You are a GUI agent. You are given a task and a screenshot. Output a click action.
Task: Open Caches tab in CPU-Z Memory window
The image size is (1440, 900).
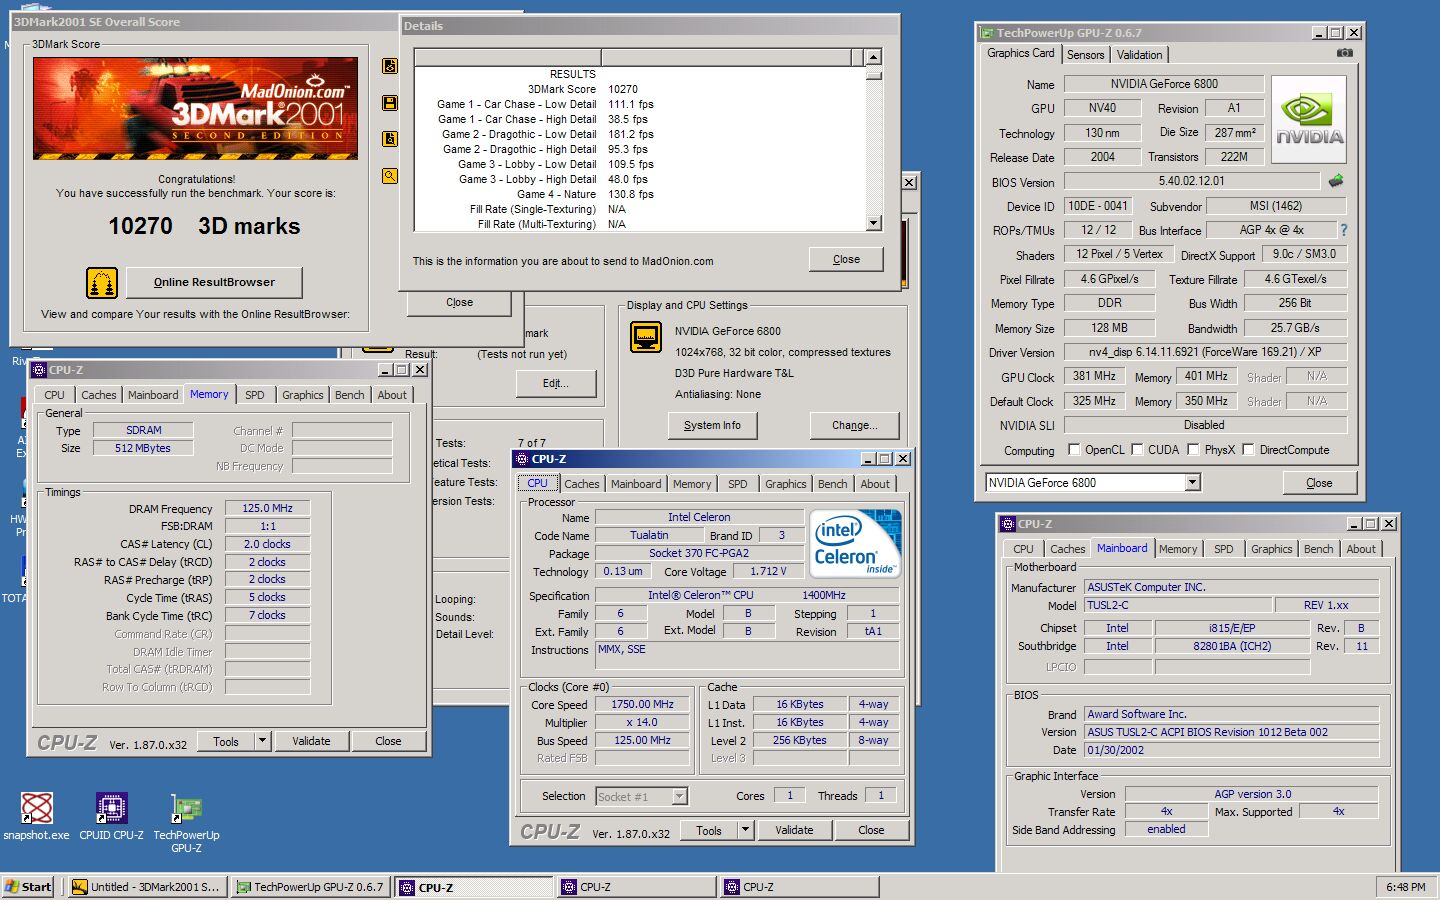coord(98,395)
